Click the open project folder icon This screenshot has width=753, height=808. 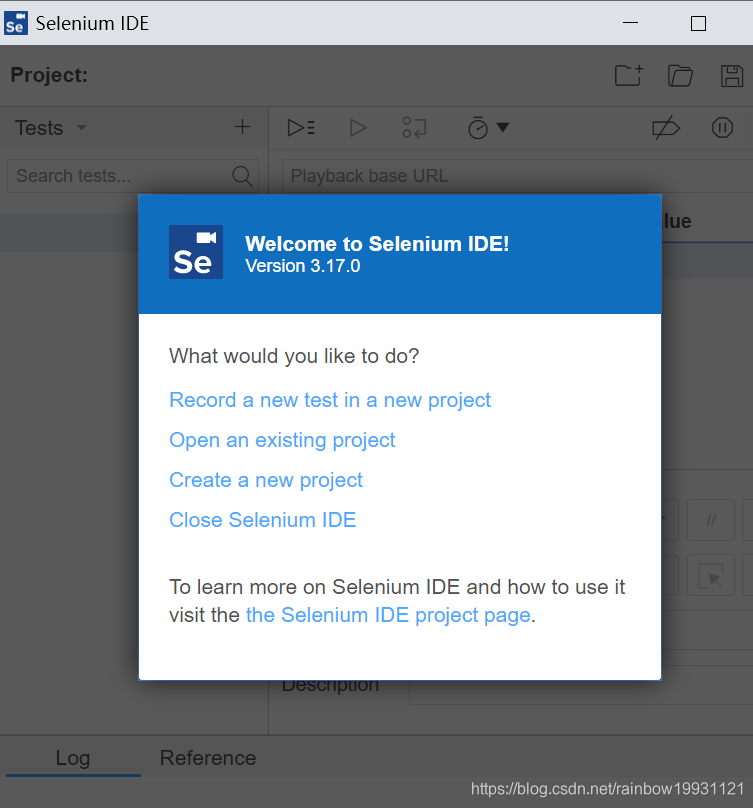680,76
